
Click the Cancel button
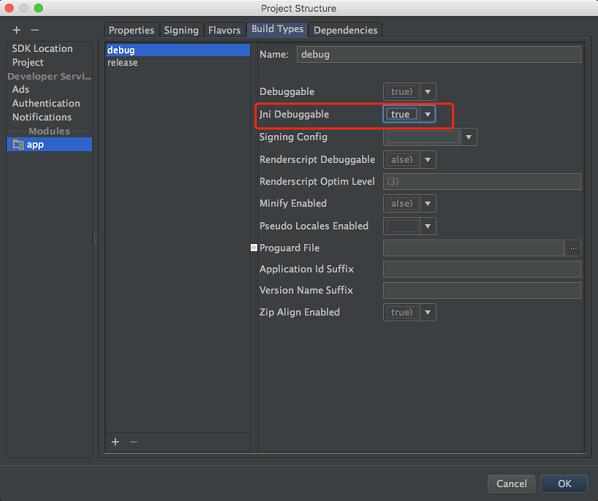(x=511, y=483)
